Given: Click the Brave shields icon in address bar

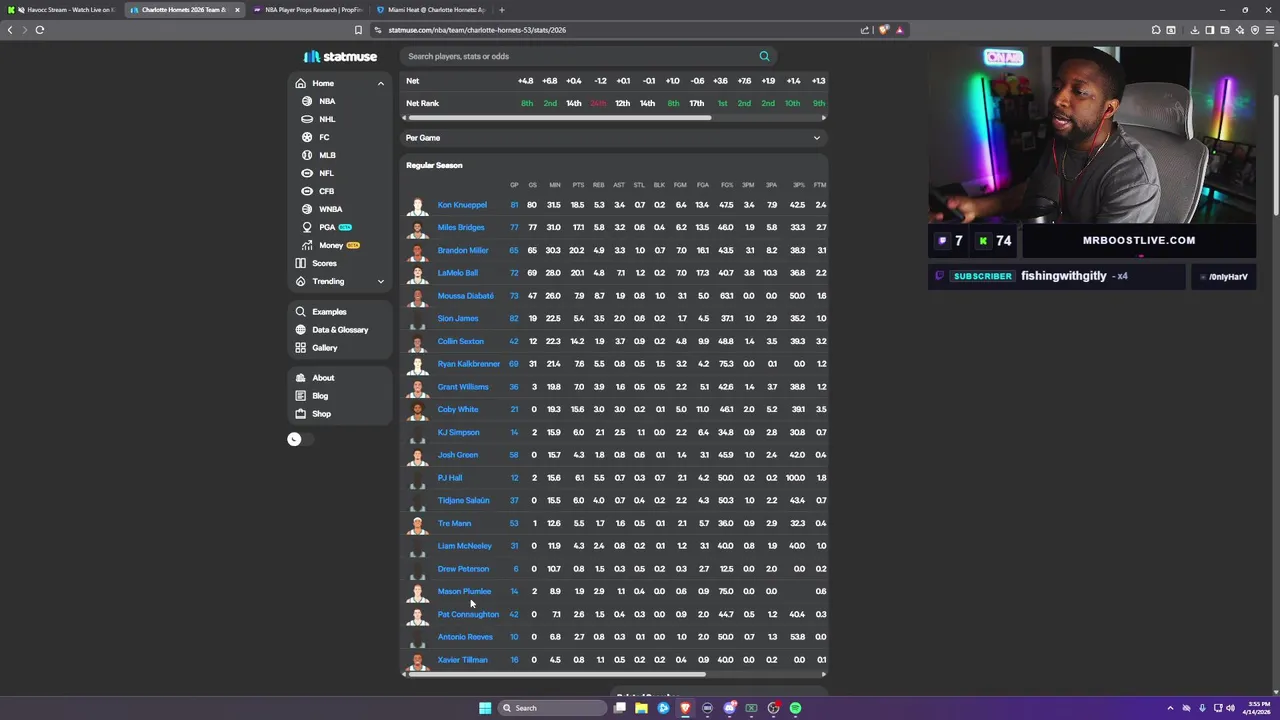Looking at the screenshot, I should tap(883, 30).
